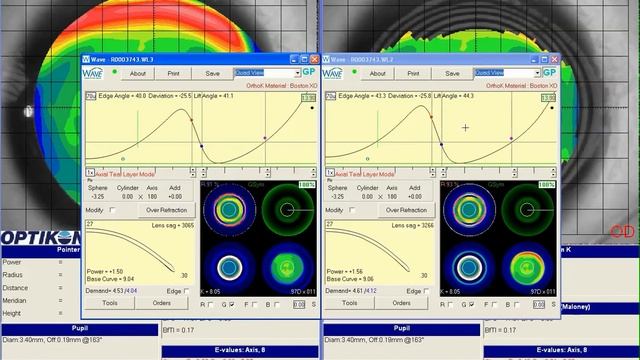The width and height of the screenshot is (640, 360).
Task: Select the green circle marker on WL3 curve
Action: tap(123, 159)
